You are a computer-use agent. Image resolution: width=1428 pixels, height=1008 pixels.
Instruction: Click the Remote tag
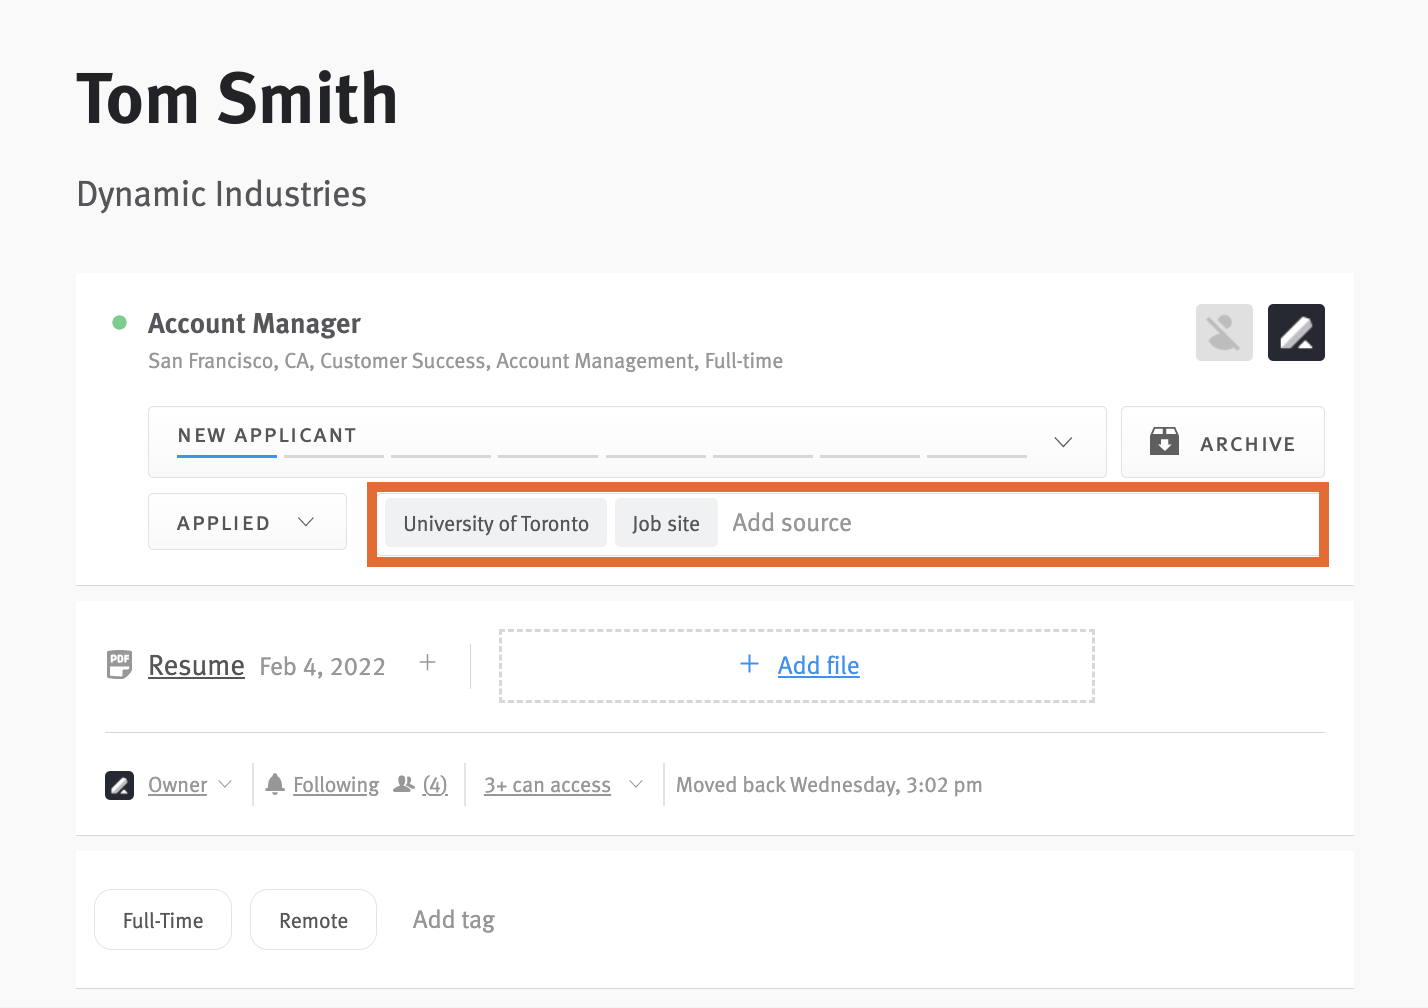click(x=313, y=920)
